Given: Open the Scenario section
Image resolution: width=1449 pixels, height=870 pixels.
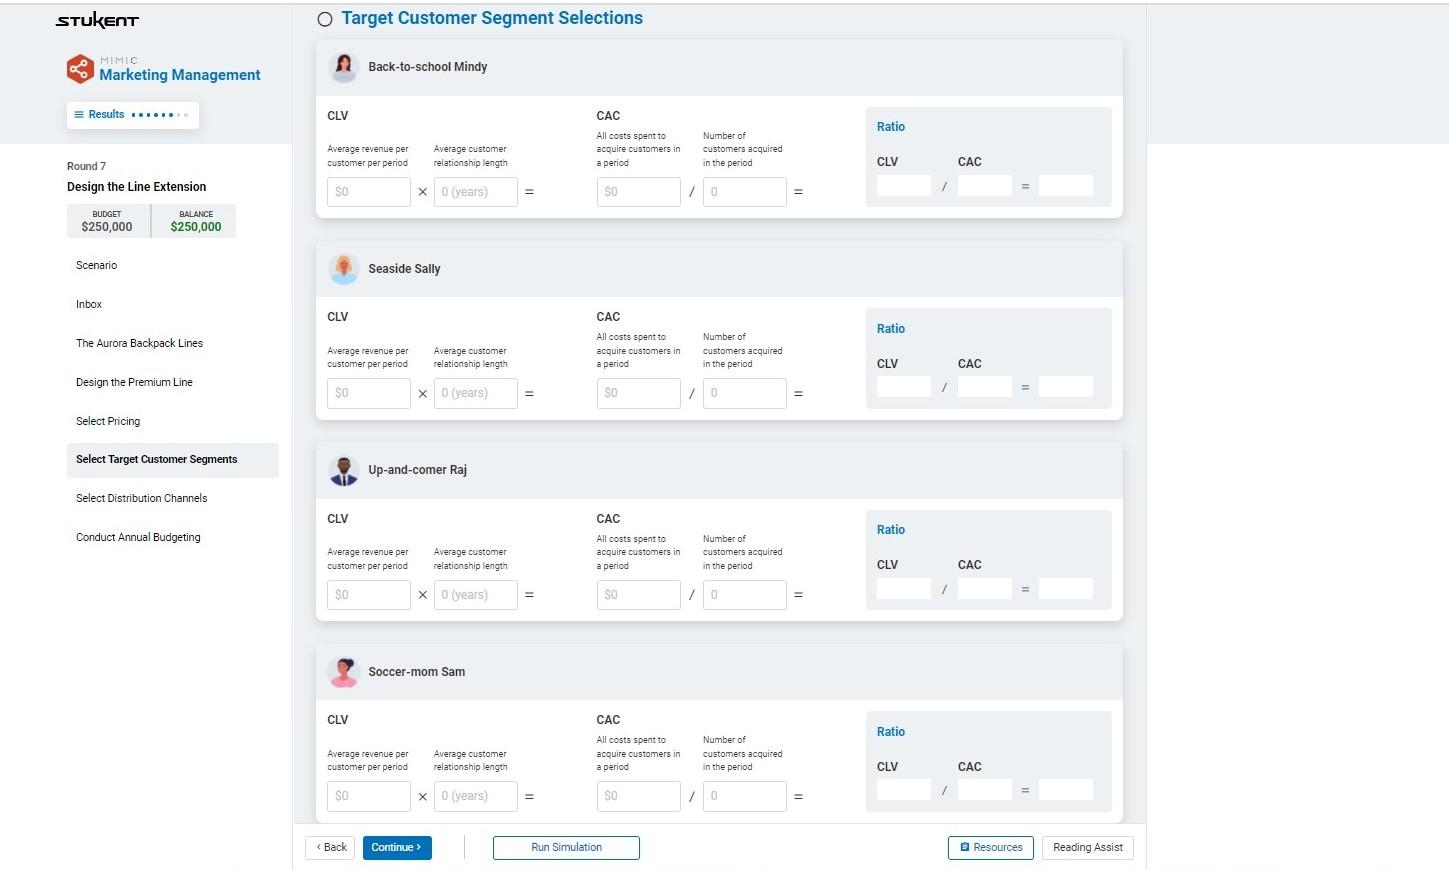Looking at the screenshot, I should click(96, 265).
